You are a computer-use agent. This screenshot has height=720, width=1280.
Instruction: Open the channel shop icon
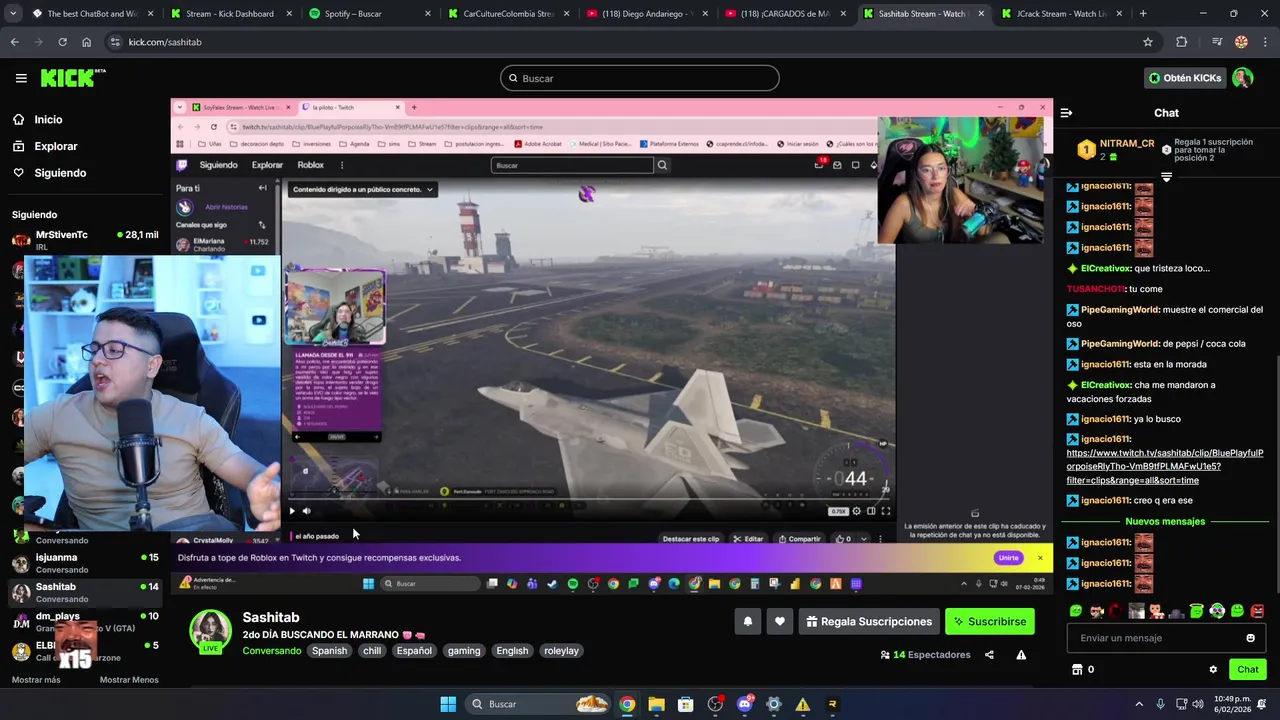[x=1077, y=670]
